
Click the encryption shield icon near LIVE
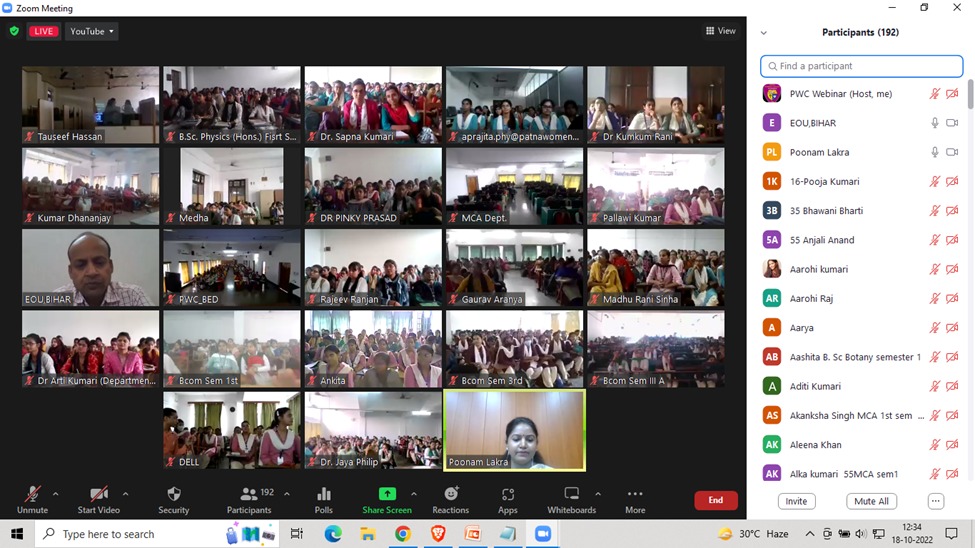[14, 31]
